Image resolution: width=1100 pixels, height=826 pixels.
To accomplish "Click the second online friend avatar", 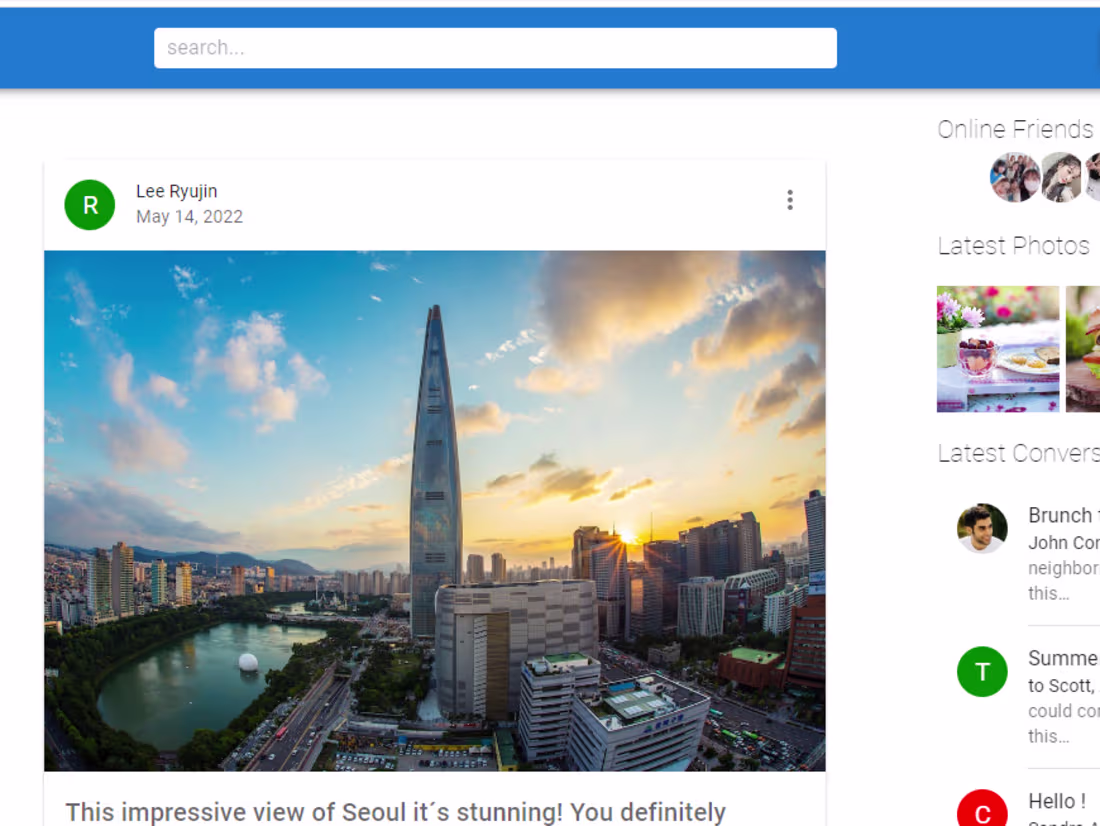I will point(1062,177).
